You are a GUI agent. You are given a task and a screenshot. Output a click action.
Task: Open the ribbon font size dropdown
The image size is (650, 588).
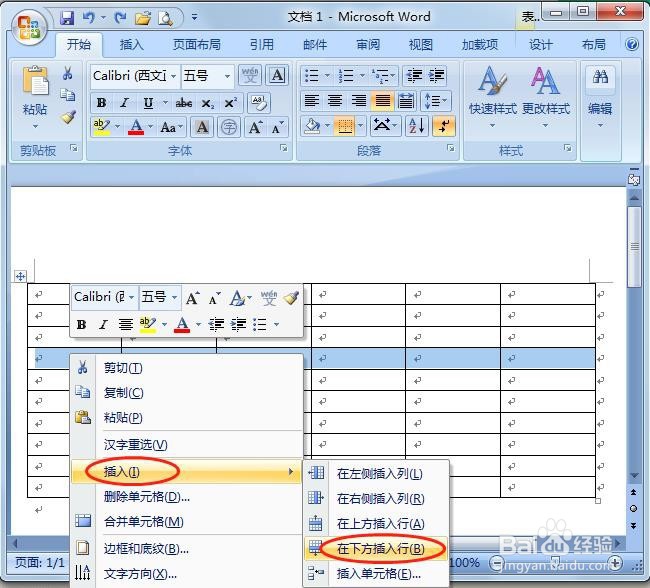227,76
